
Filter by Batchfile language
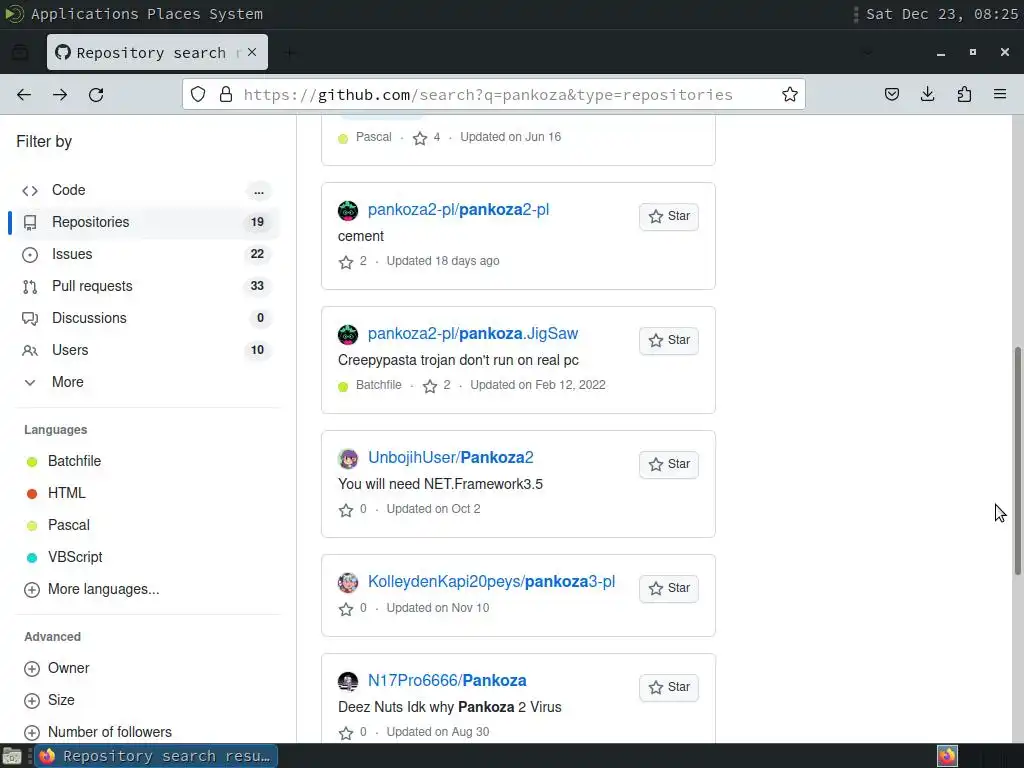point(74,461)
